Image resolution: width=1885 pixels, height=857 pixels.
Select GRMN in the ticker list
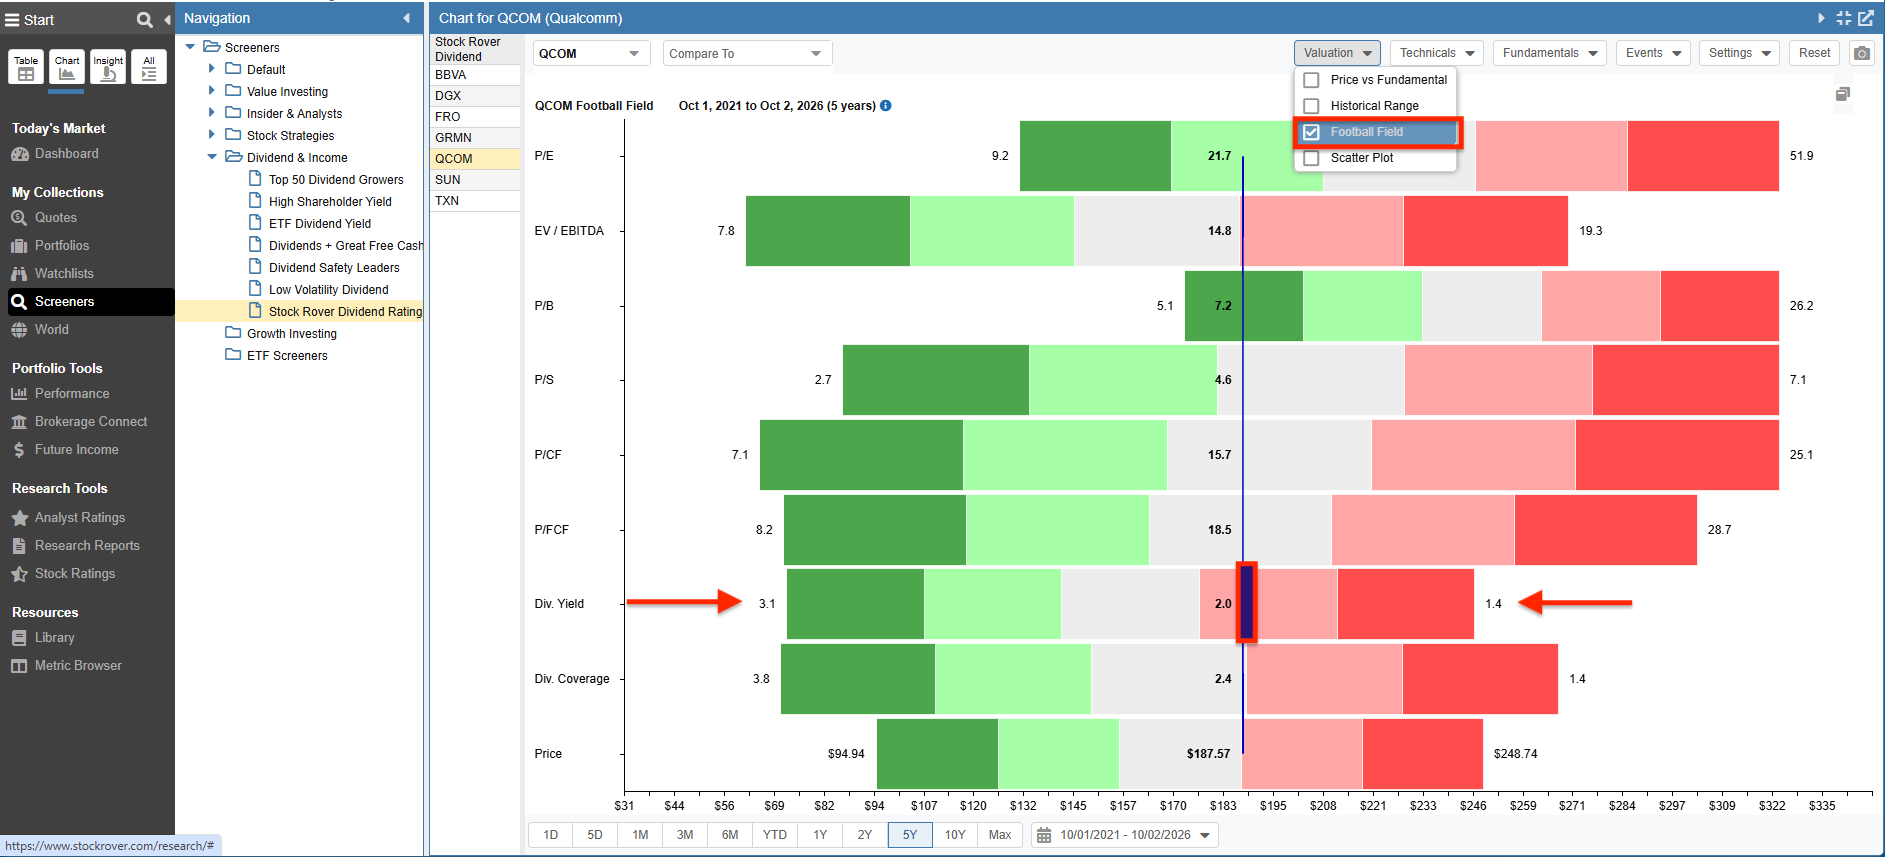pos(475,138)
